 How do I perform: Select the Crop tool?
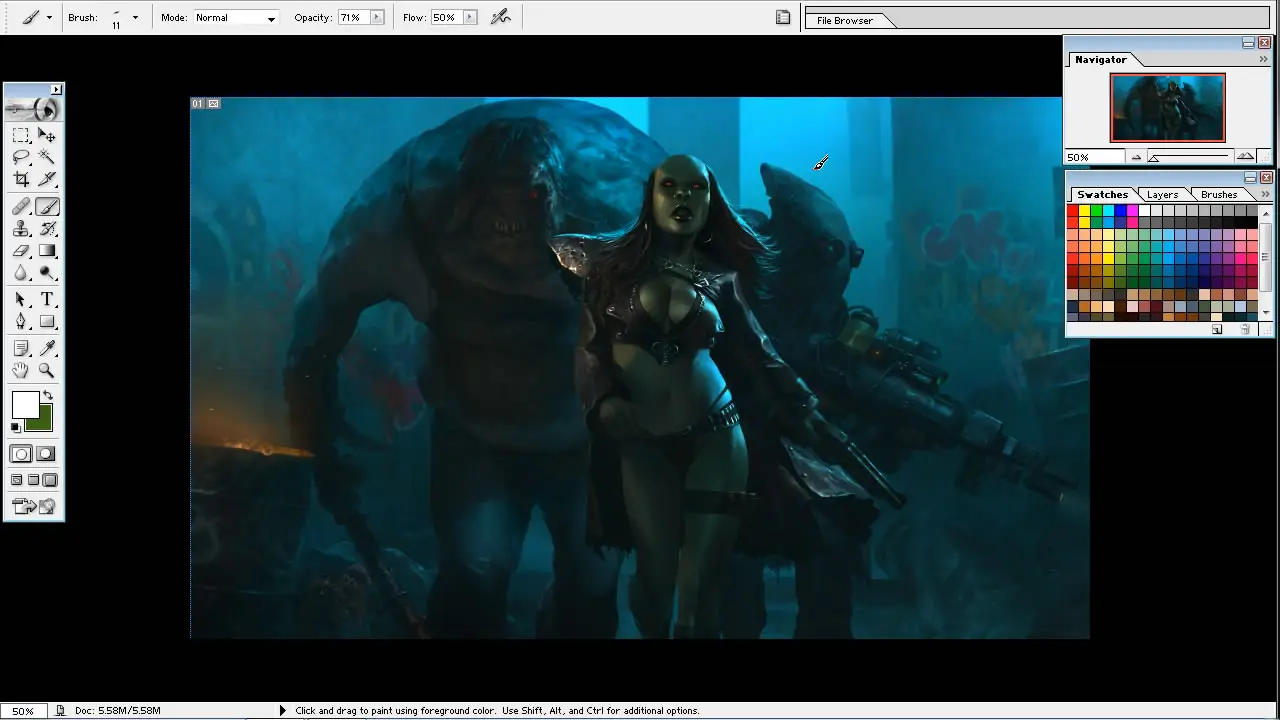(x=21, y=179)
